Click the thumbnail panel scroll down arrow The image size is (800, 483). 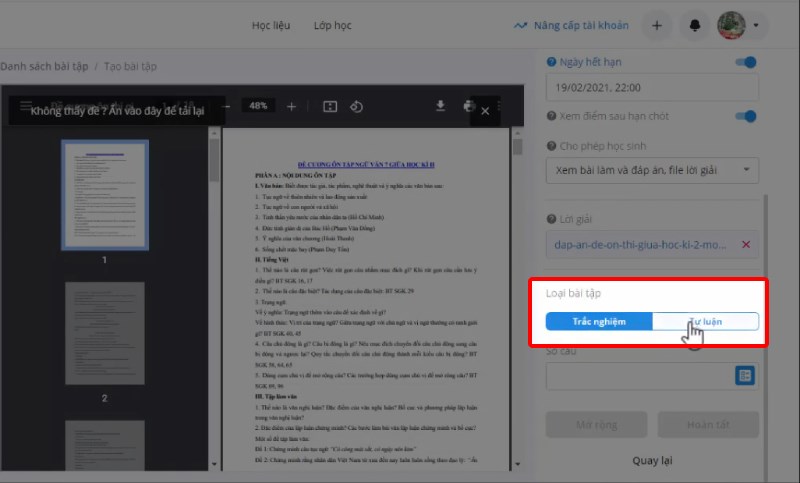pos(214,464)
